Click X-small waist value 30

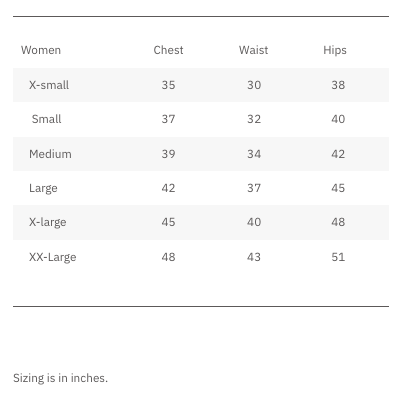click(x=254, y=85)
